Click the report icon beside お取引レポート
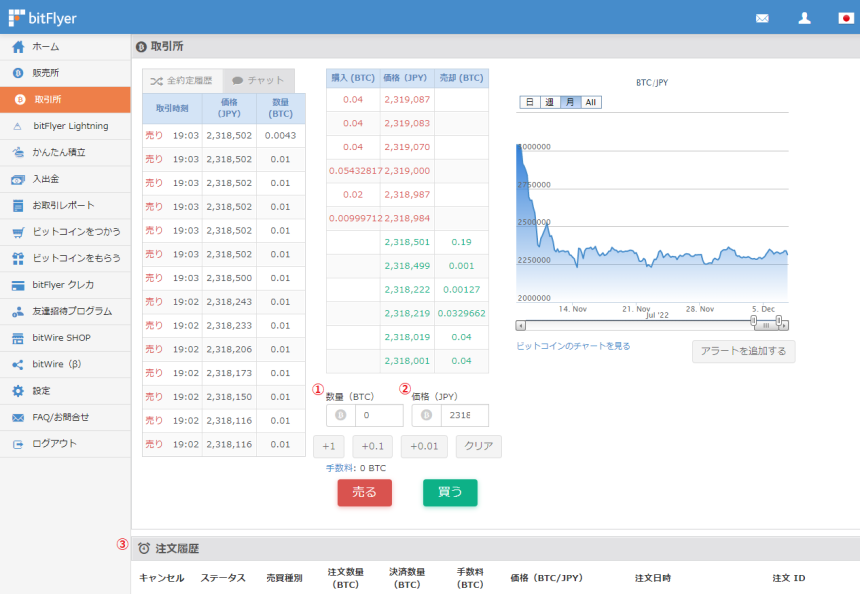Image resolution: width=860 pixels, height=594 pixels. (18, 206)
